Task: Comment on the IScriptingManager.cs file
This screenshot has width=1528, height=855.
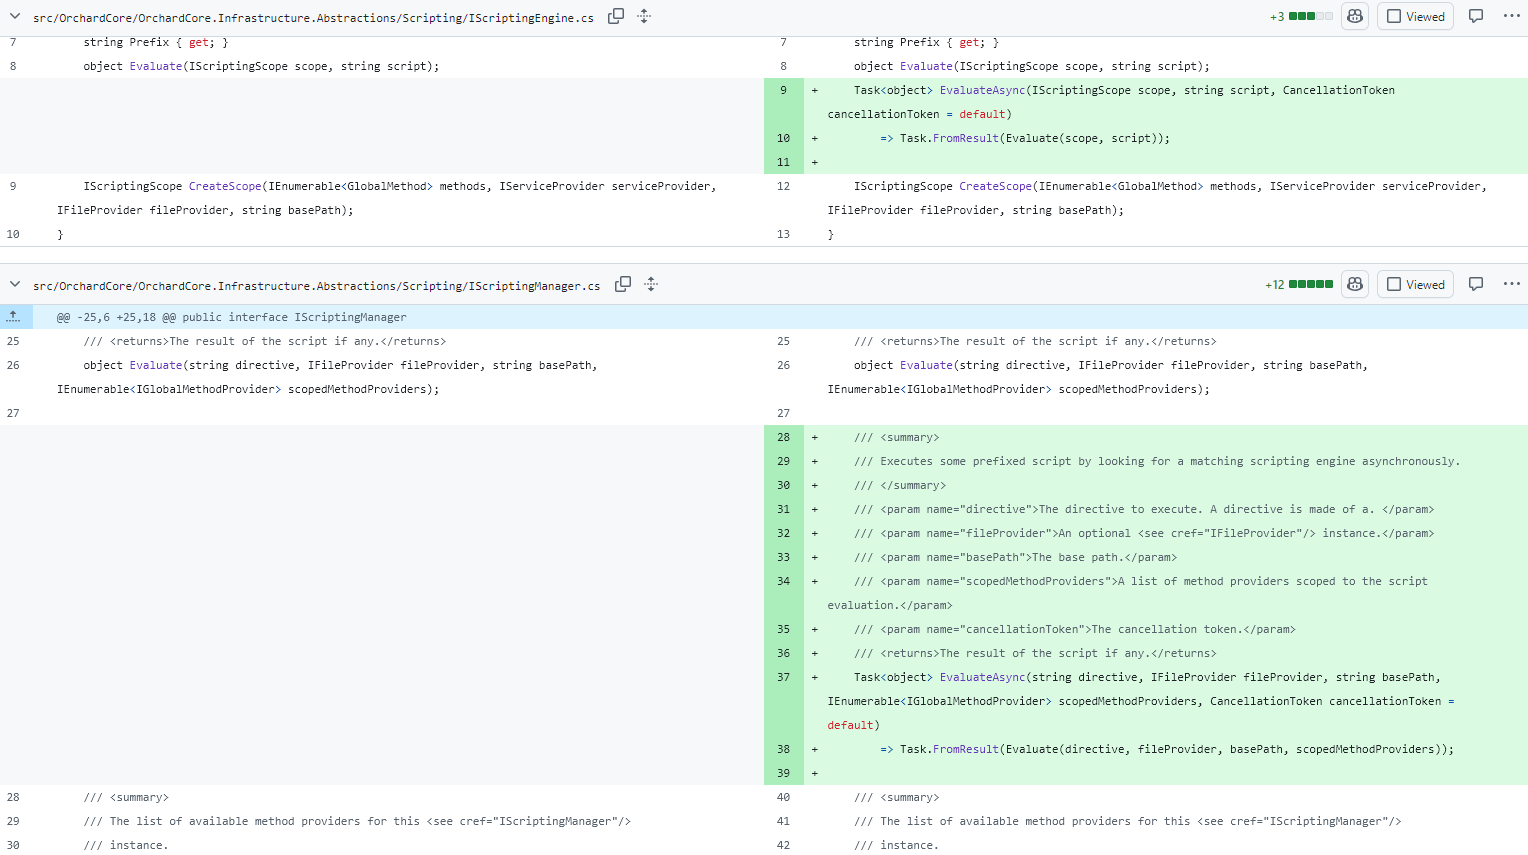Action: point(1476,284)
